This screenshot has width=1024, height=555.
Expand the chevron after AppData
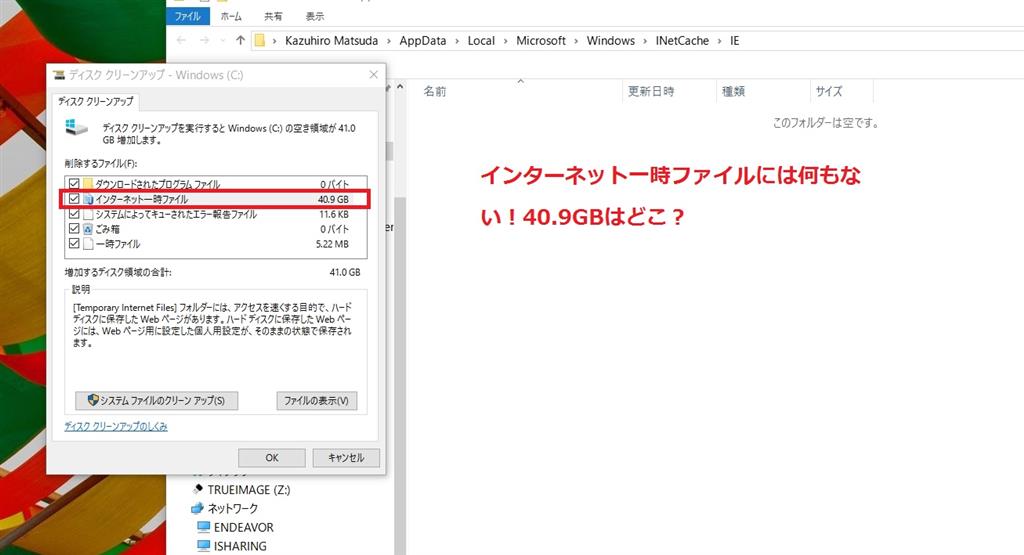457,41
